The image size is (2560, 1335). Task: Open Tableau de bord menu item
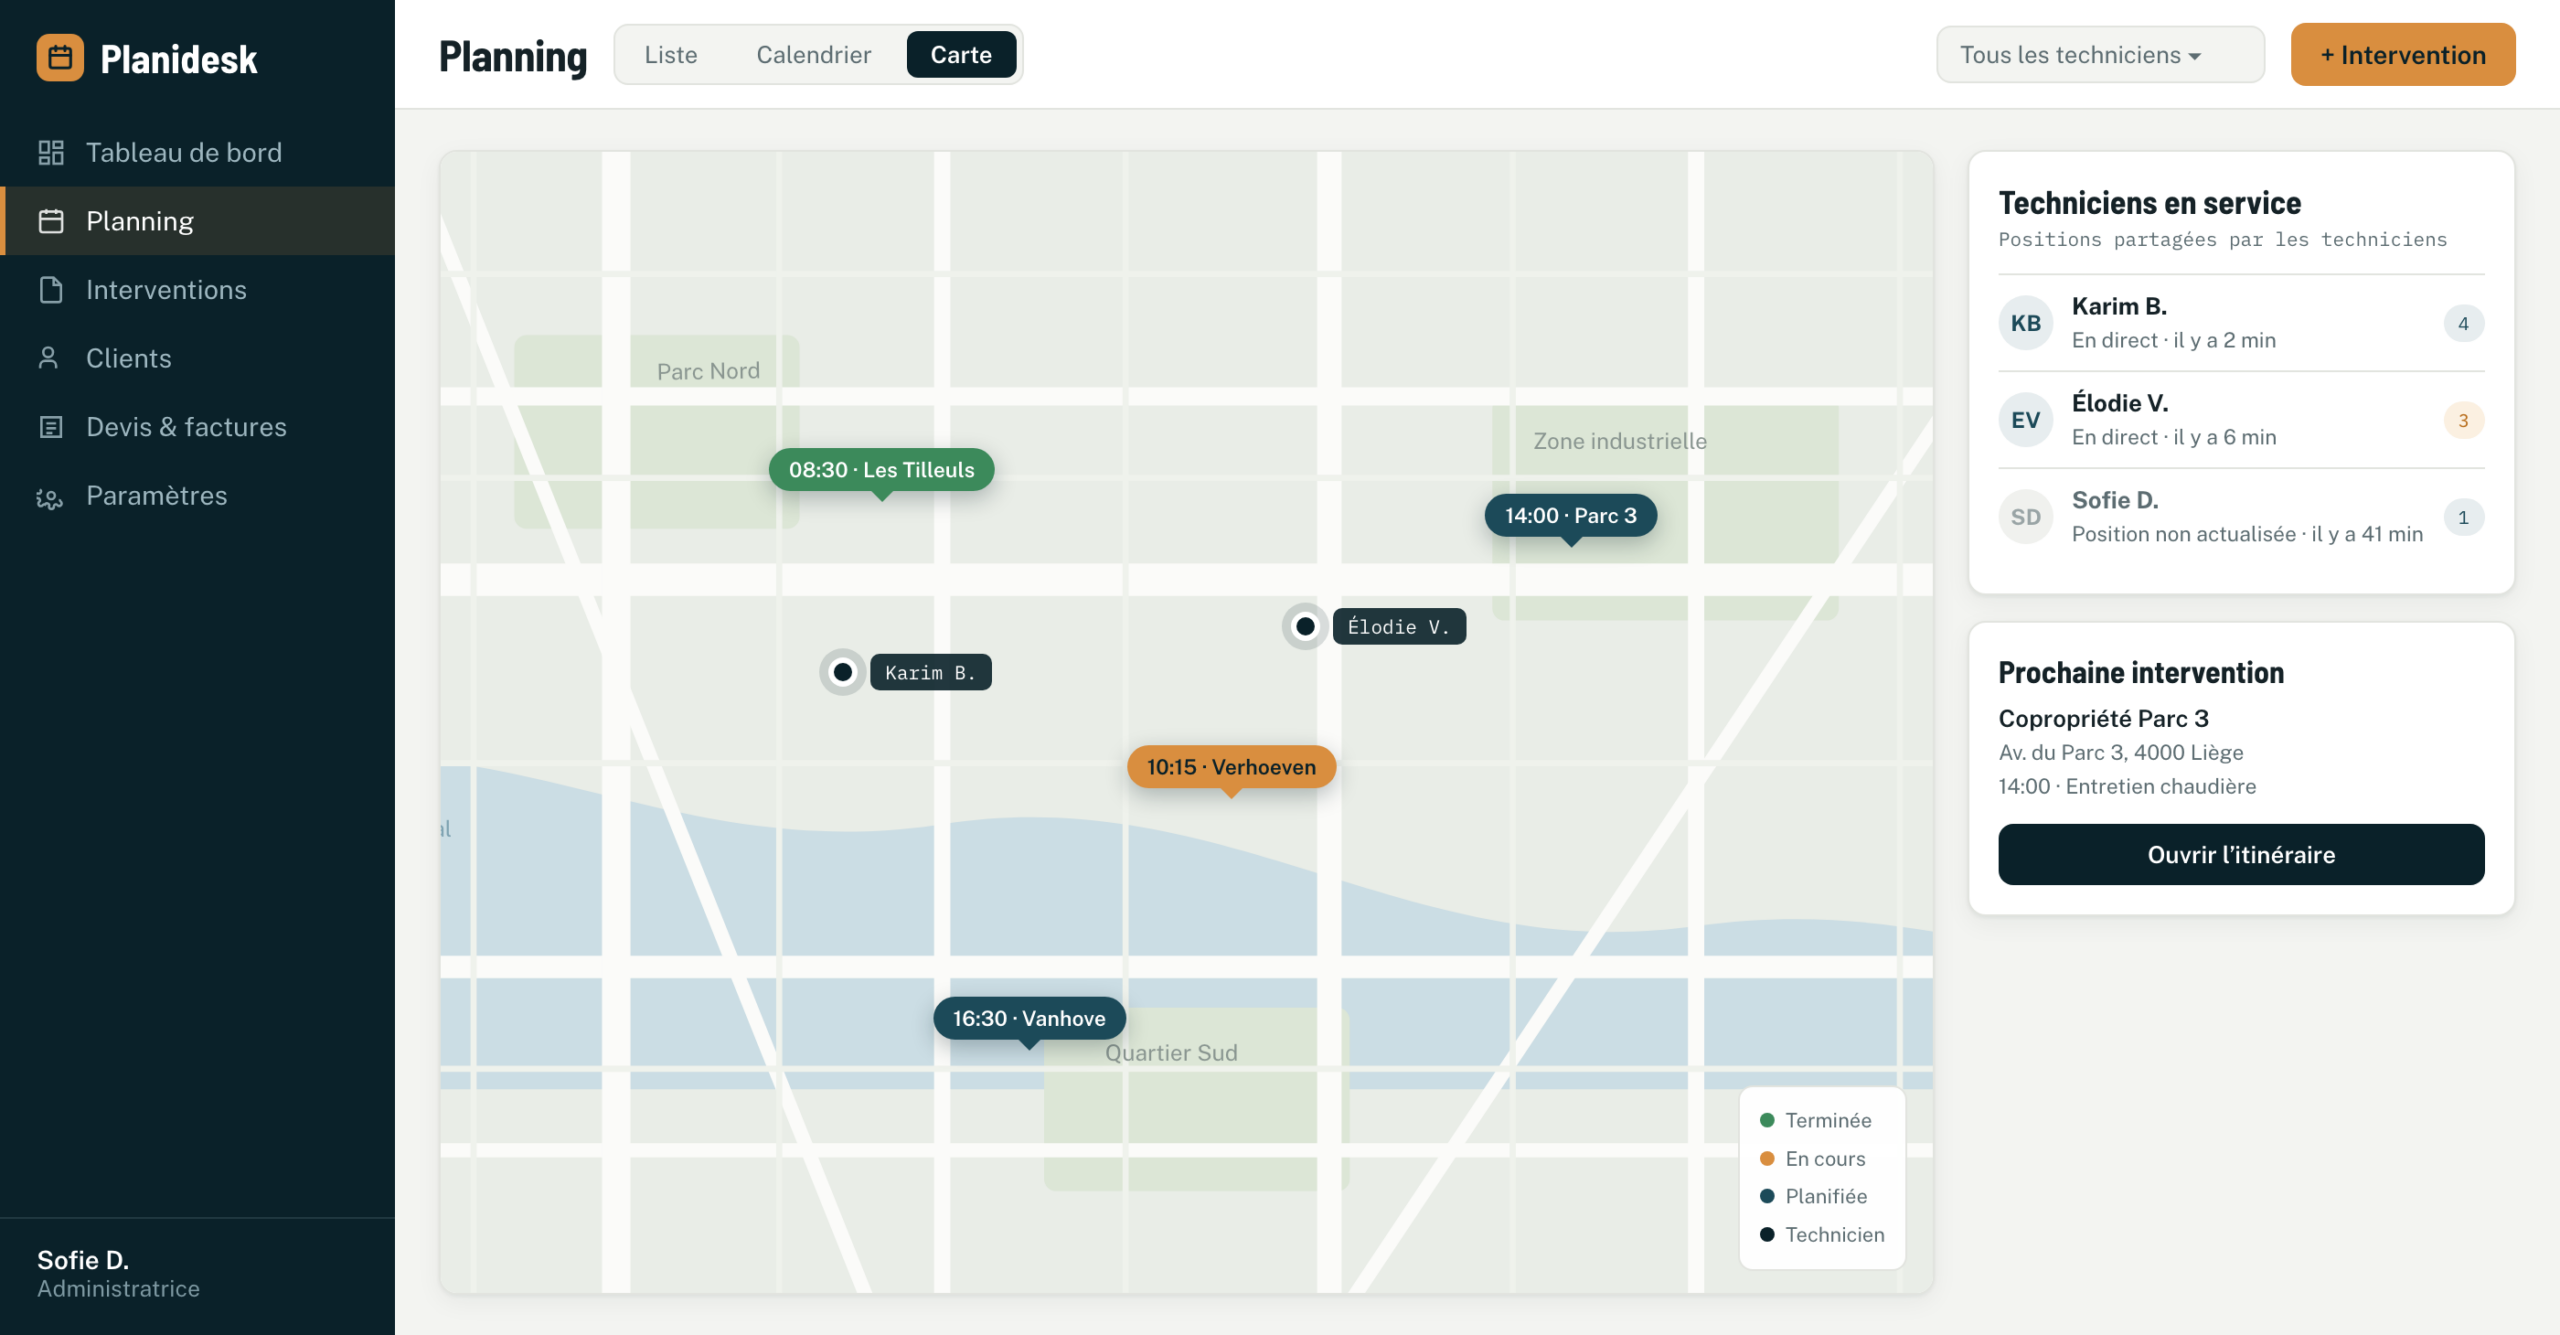pyautogui.click(x=197, y=152)
